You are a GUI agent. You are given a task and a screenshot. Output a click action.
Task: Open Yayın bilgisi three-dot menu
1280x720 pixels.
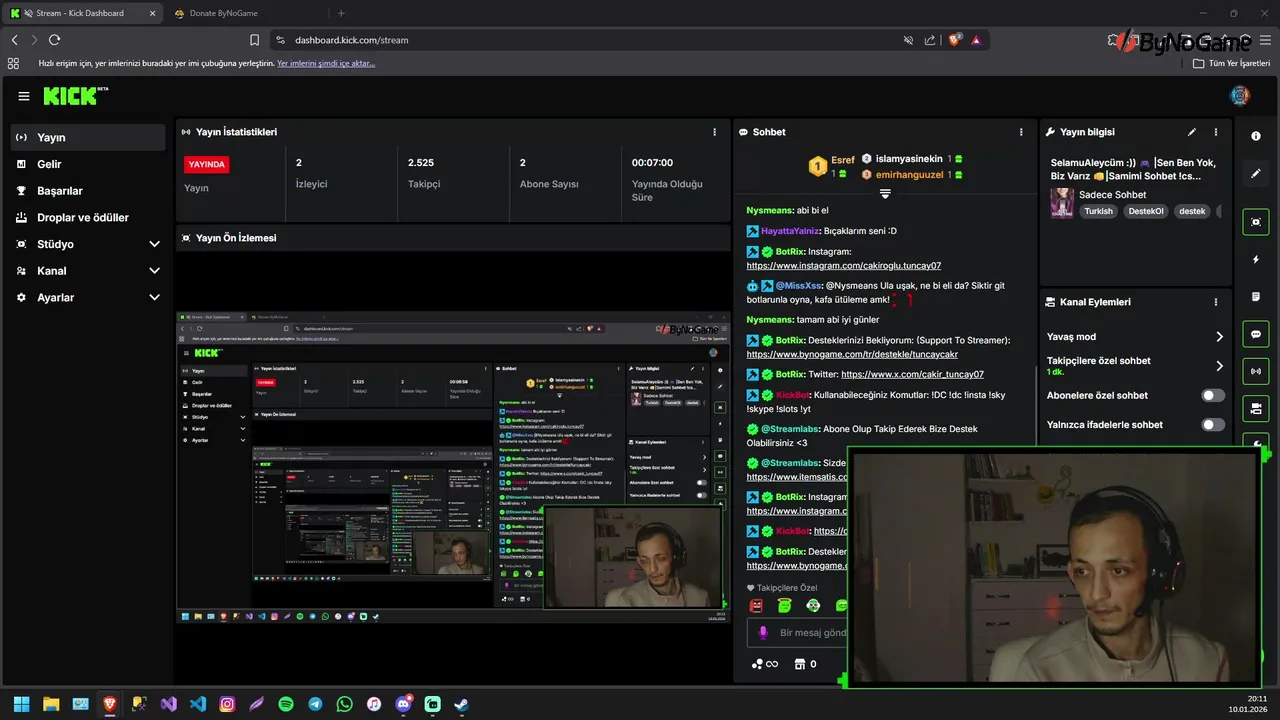click(x=1216, y=132)
